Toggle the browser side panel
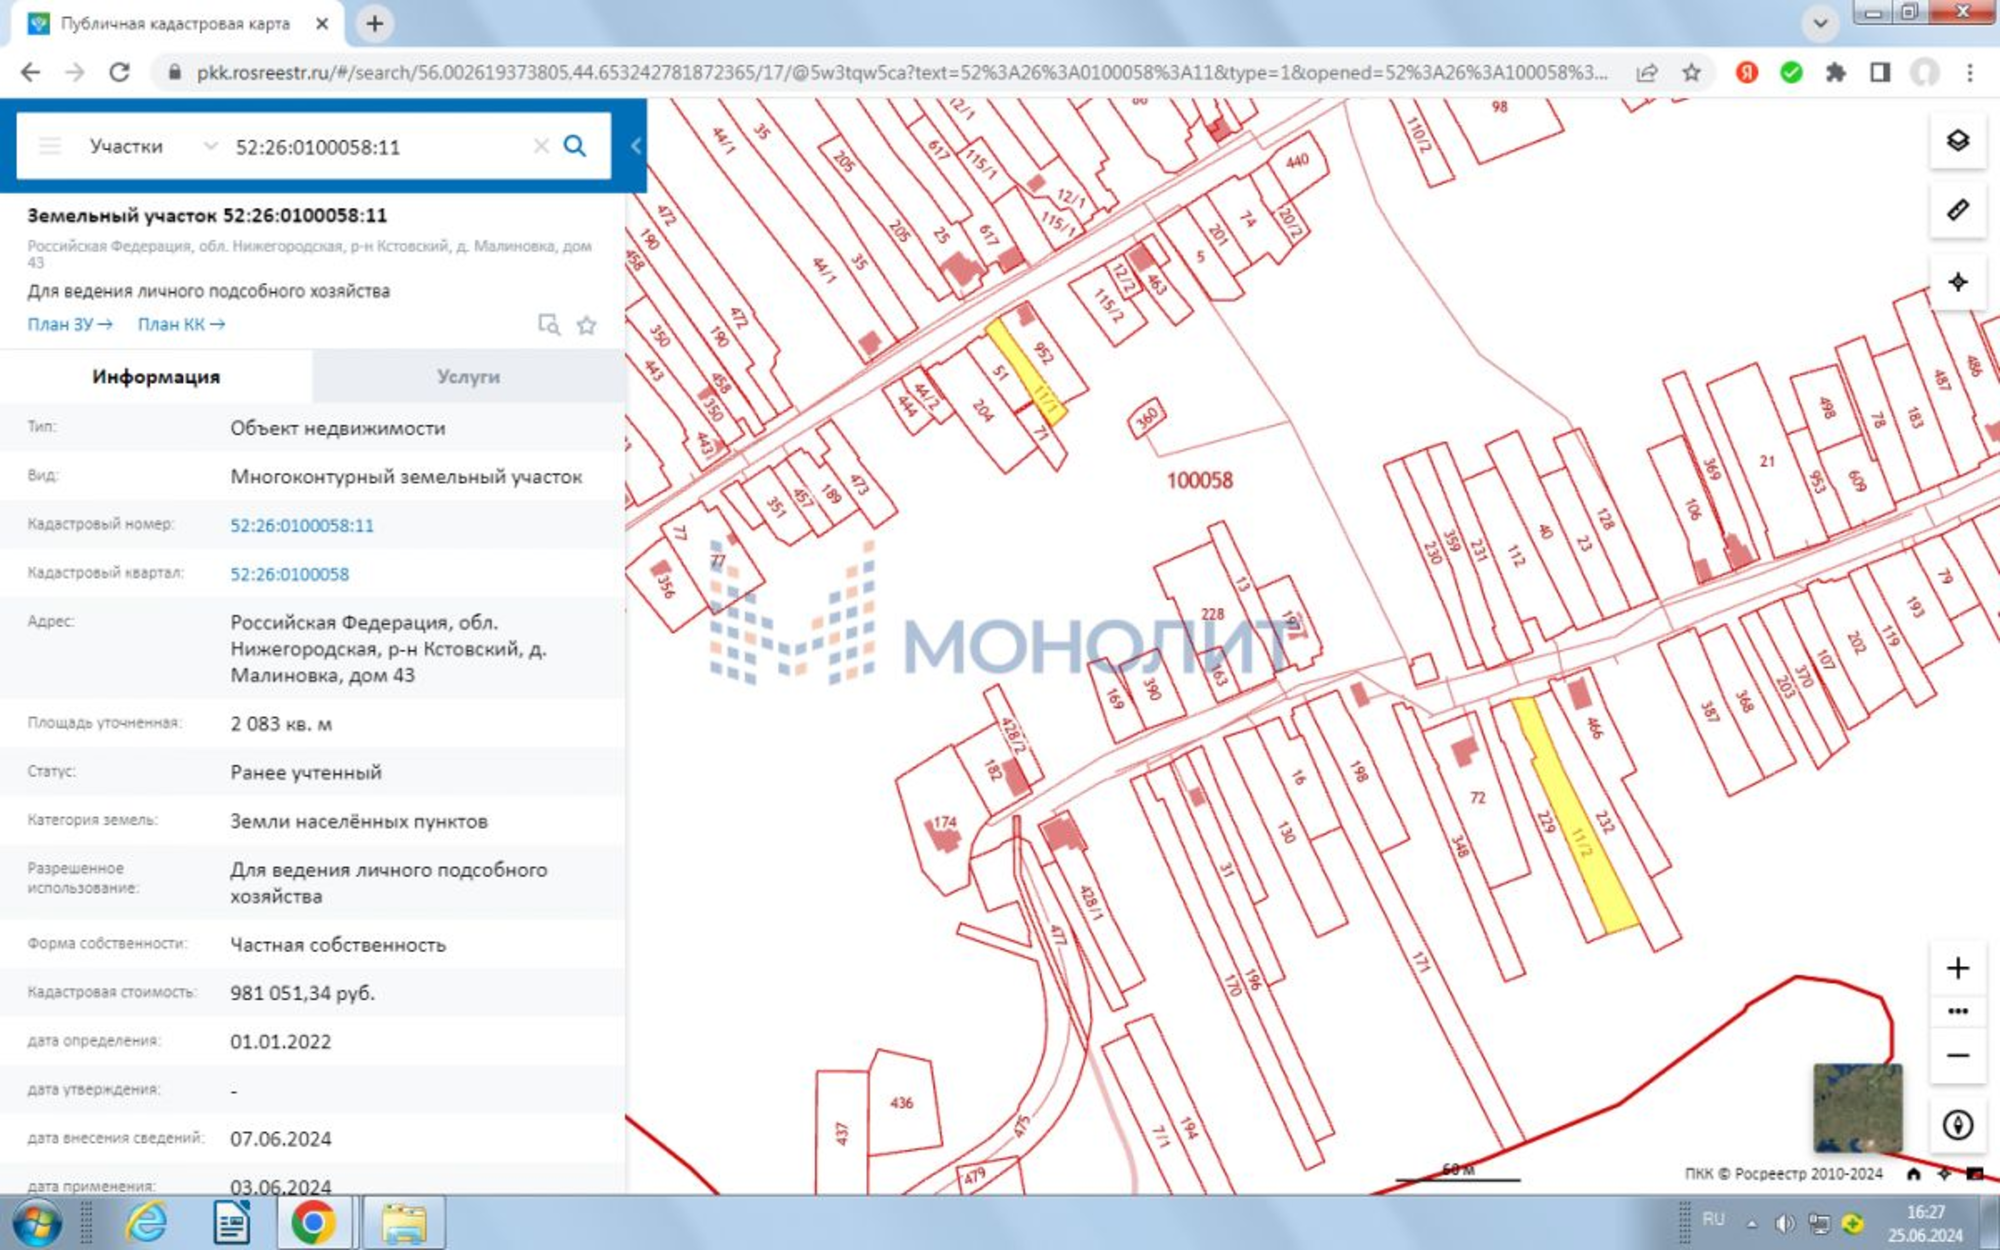Viewport: 2000px width, 1250px height. click(1880, 73)
